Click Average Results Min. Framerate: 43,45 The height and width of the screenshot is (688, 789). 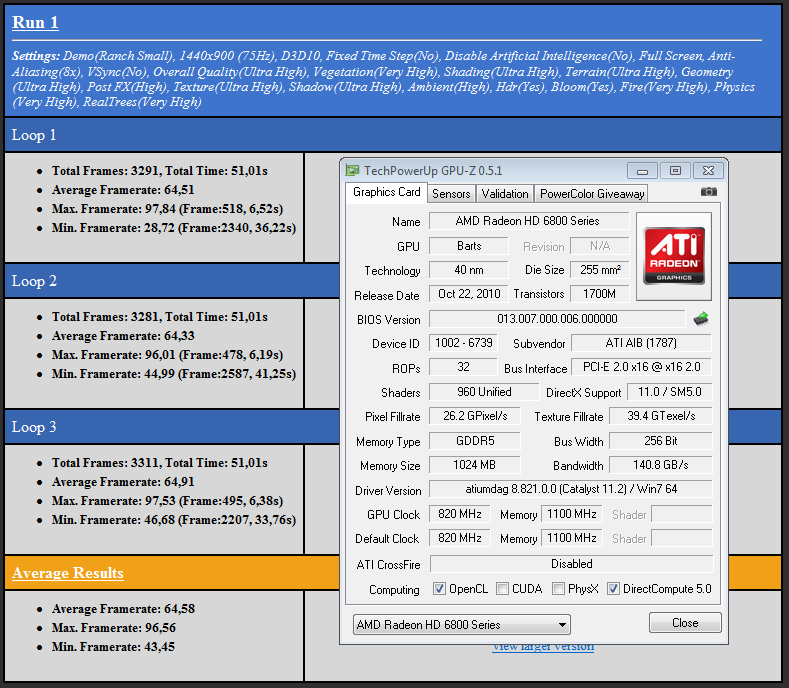point(113,647)
